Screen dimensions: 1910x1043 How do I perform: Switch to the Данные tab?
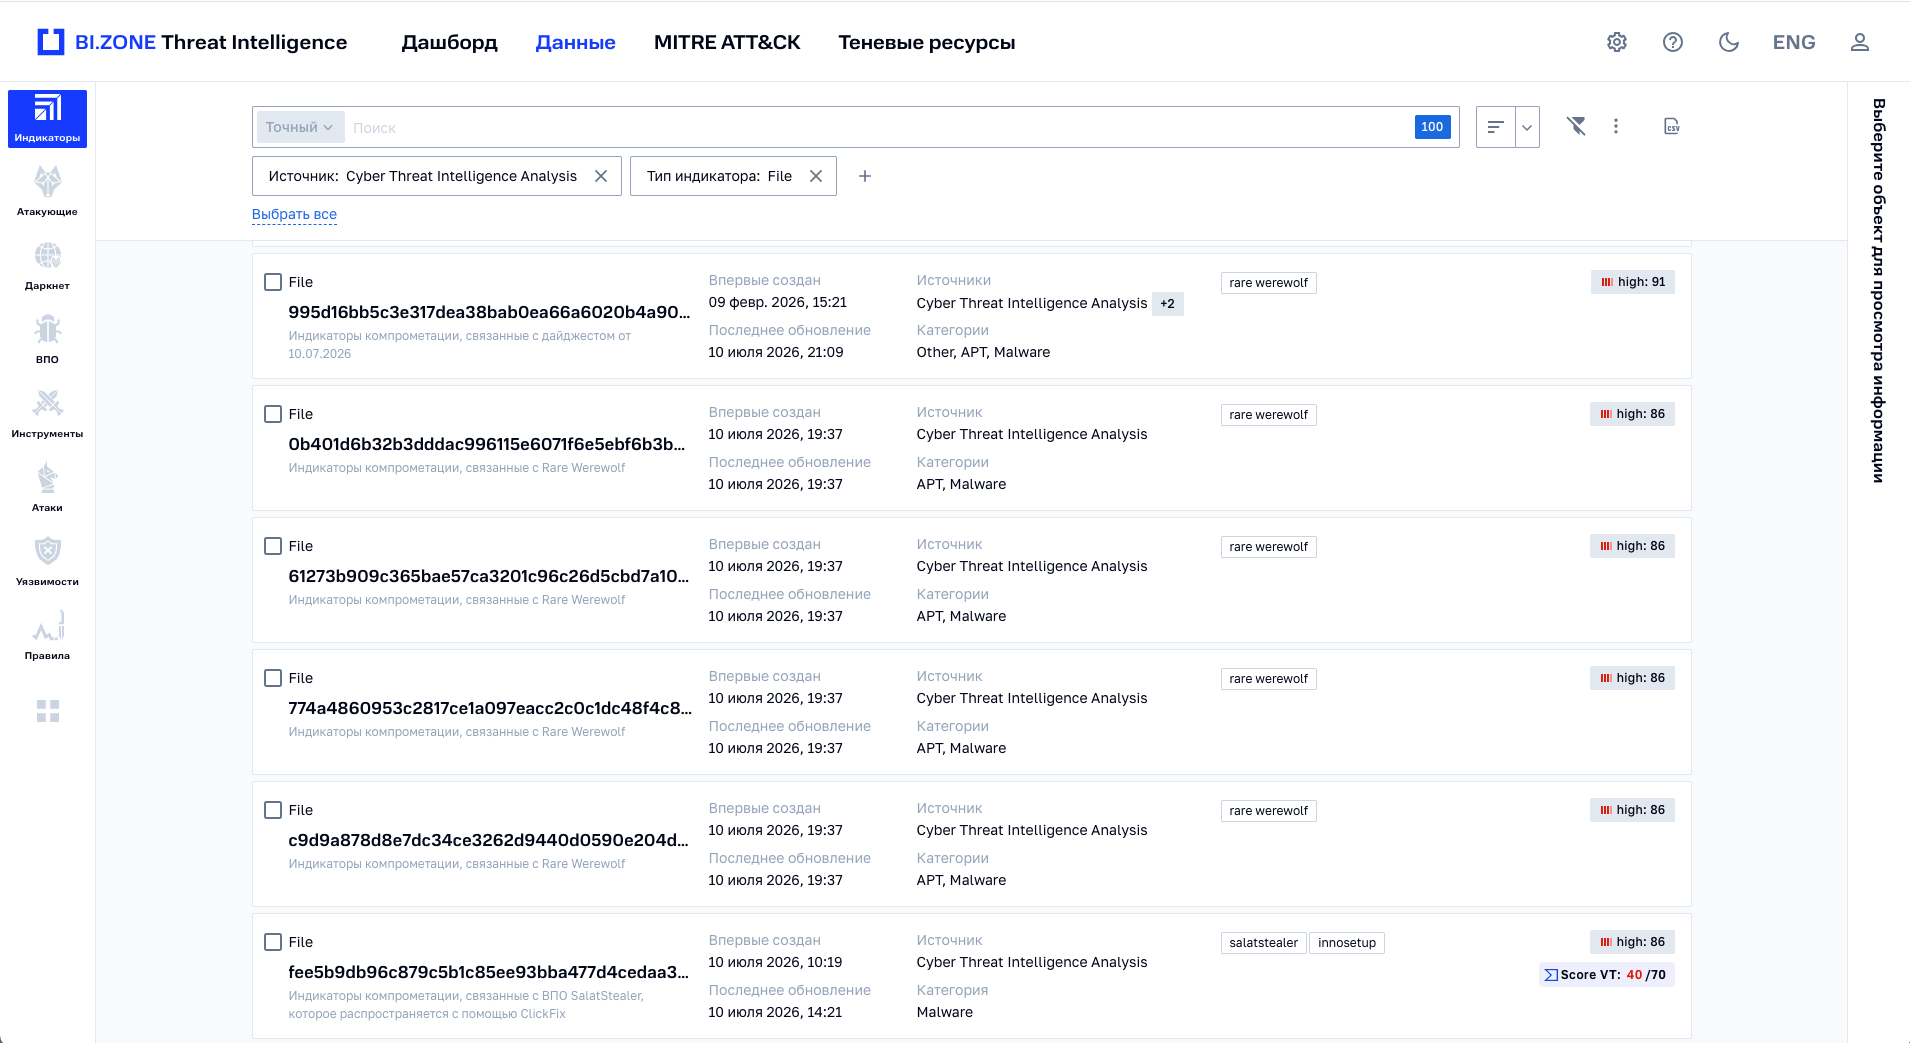point(575,42)
